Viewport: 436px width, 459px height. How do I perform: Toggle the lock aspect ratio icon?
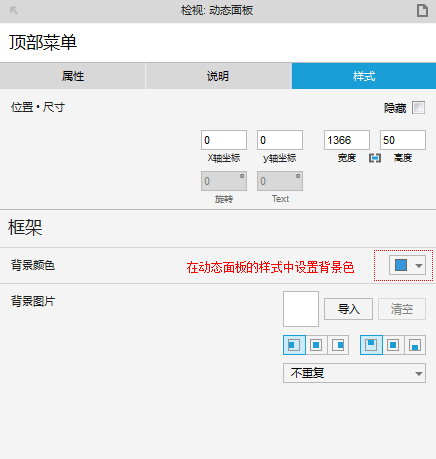click(375, 158)
